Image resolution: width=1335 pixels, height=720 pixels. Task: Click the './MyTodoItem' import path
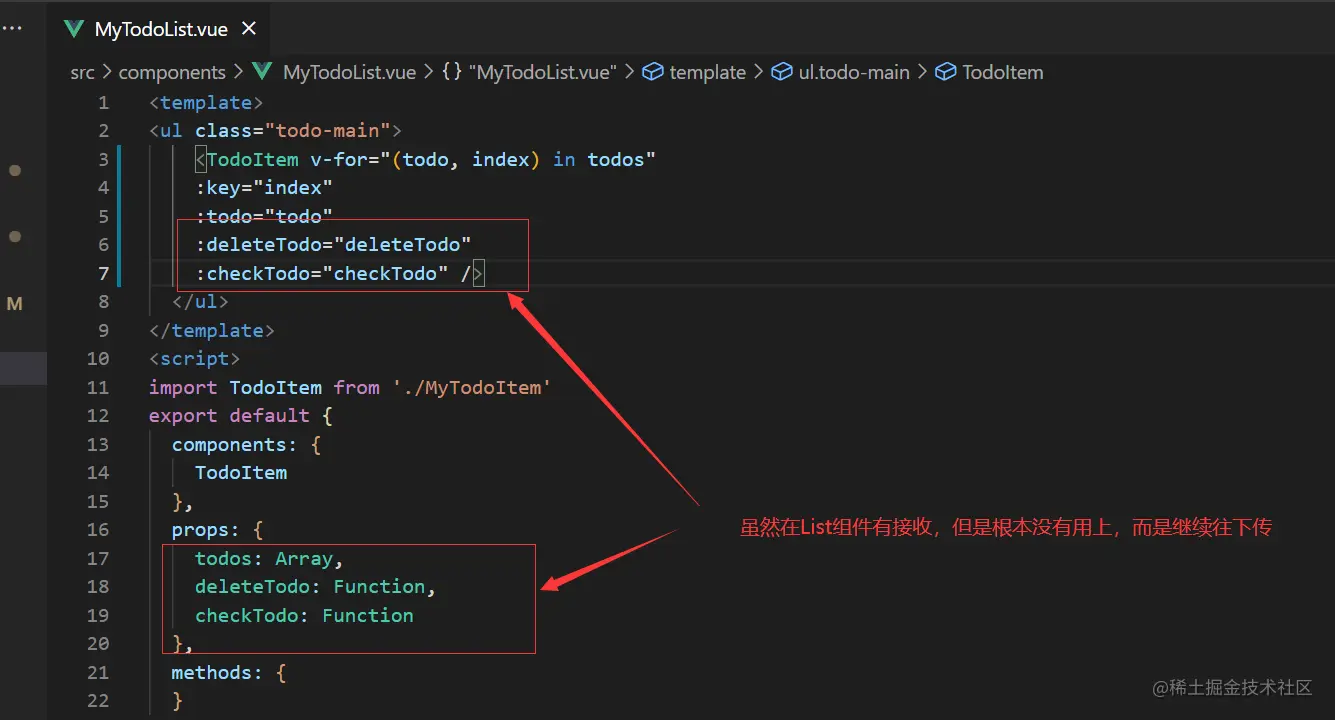pos(471,387)
